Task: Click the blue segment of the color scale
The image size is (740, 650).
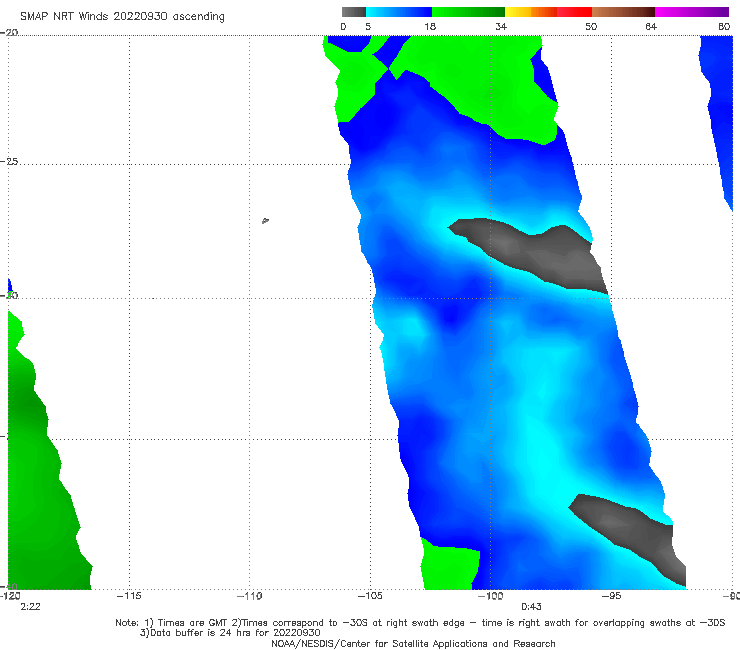Action: pyautogui.click(x=399, y=12)
